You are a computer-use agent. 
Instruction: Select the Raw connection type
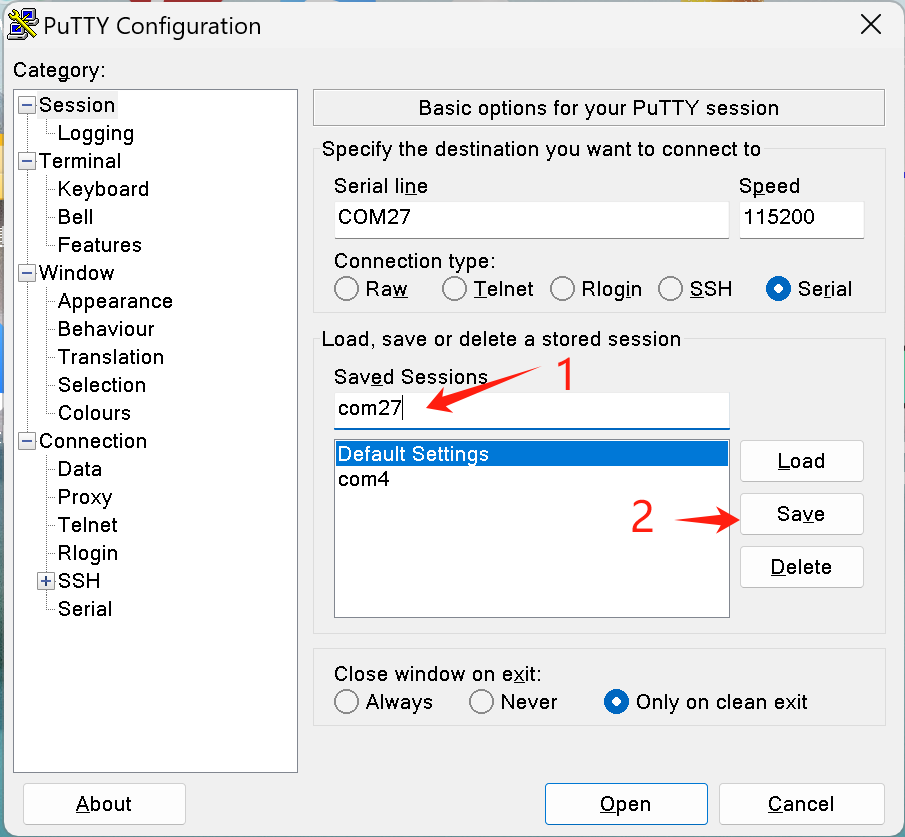[x=347, y=289]
